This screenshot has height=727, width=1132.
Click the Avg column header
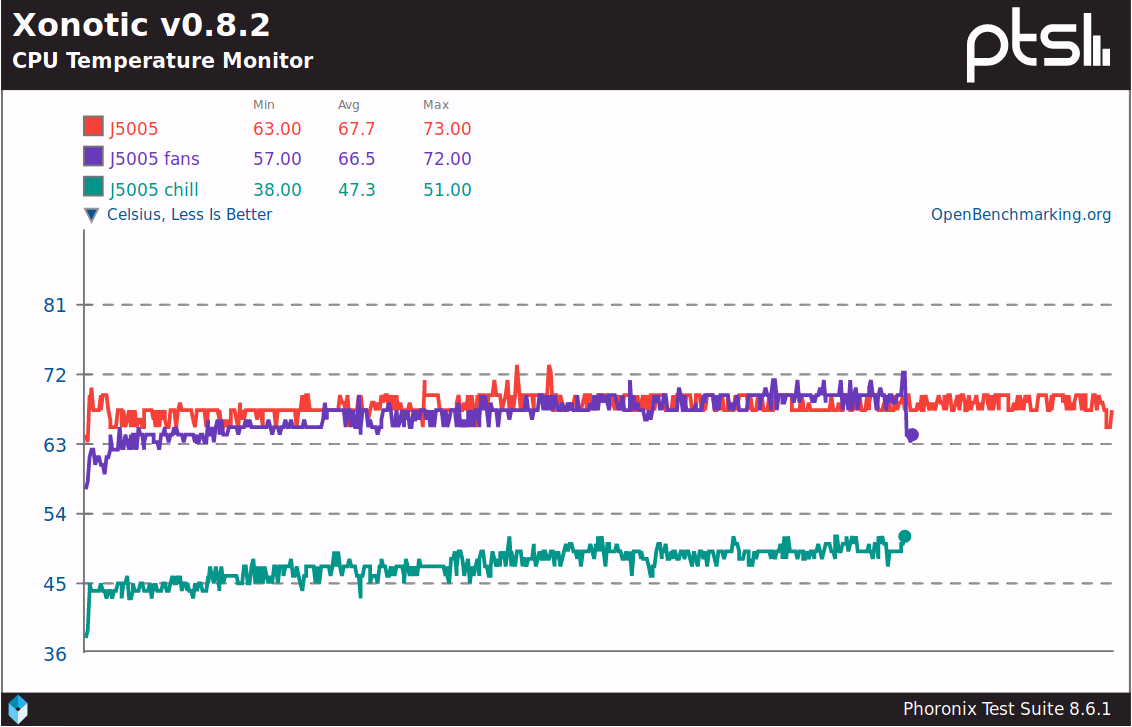tap(349, 105)
